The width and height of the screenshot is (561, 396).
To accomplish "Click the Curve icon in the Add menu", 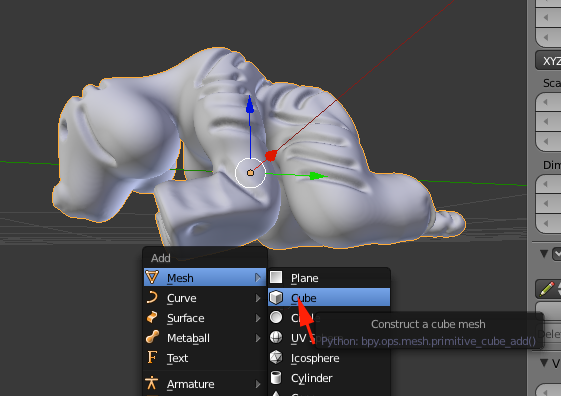I will point(152,298).
